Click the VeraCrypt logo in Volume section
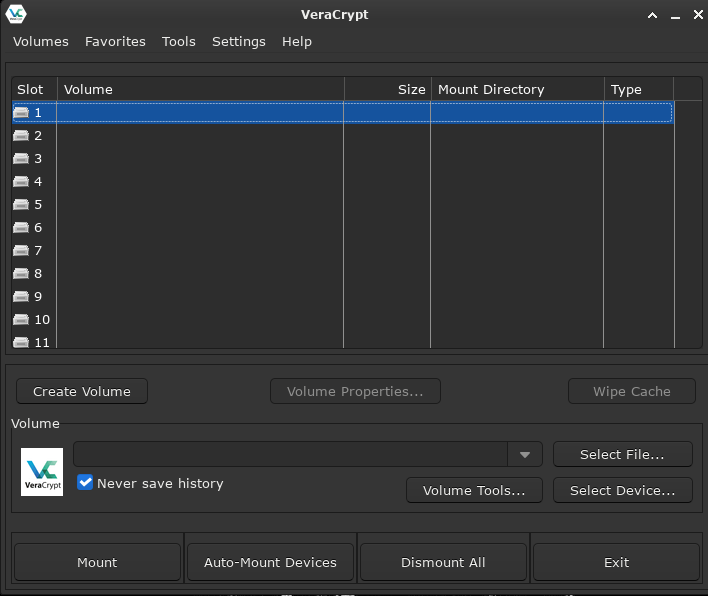This screenshot has width=708, height=596. tap(42, 472)
